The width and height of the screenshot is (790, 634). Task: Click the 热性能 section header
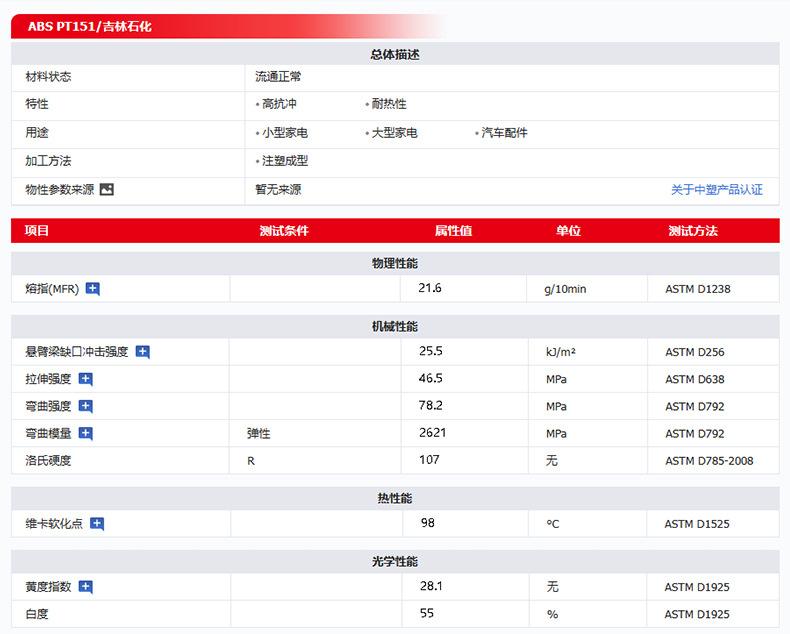click(394, 498)
